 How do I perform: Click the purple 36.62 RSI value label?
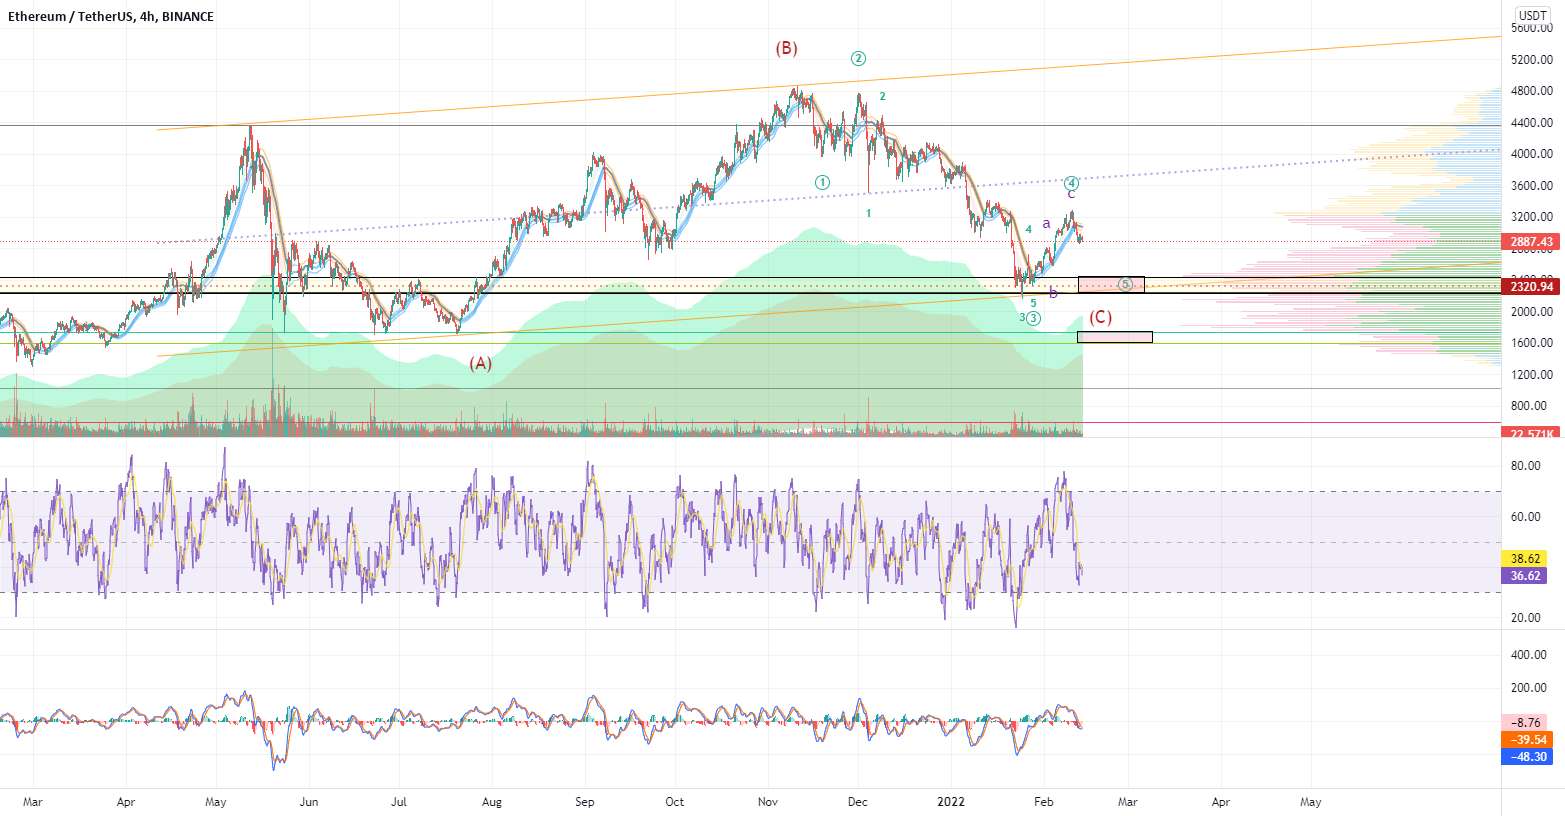pyautogui.click(x=1524, y=576)
